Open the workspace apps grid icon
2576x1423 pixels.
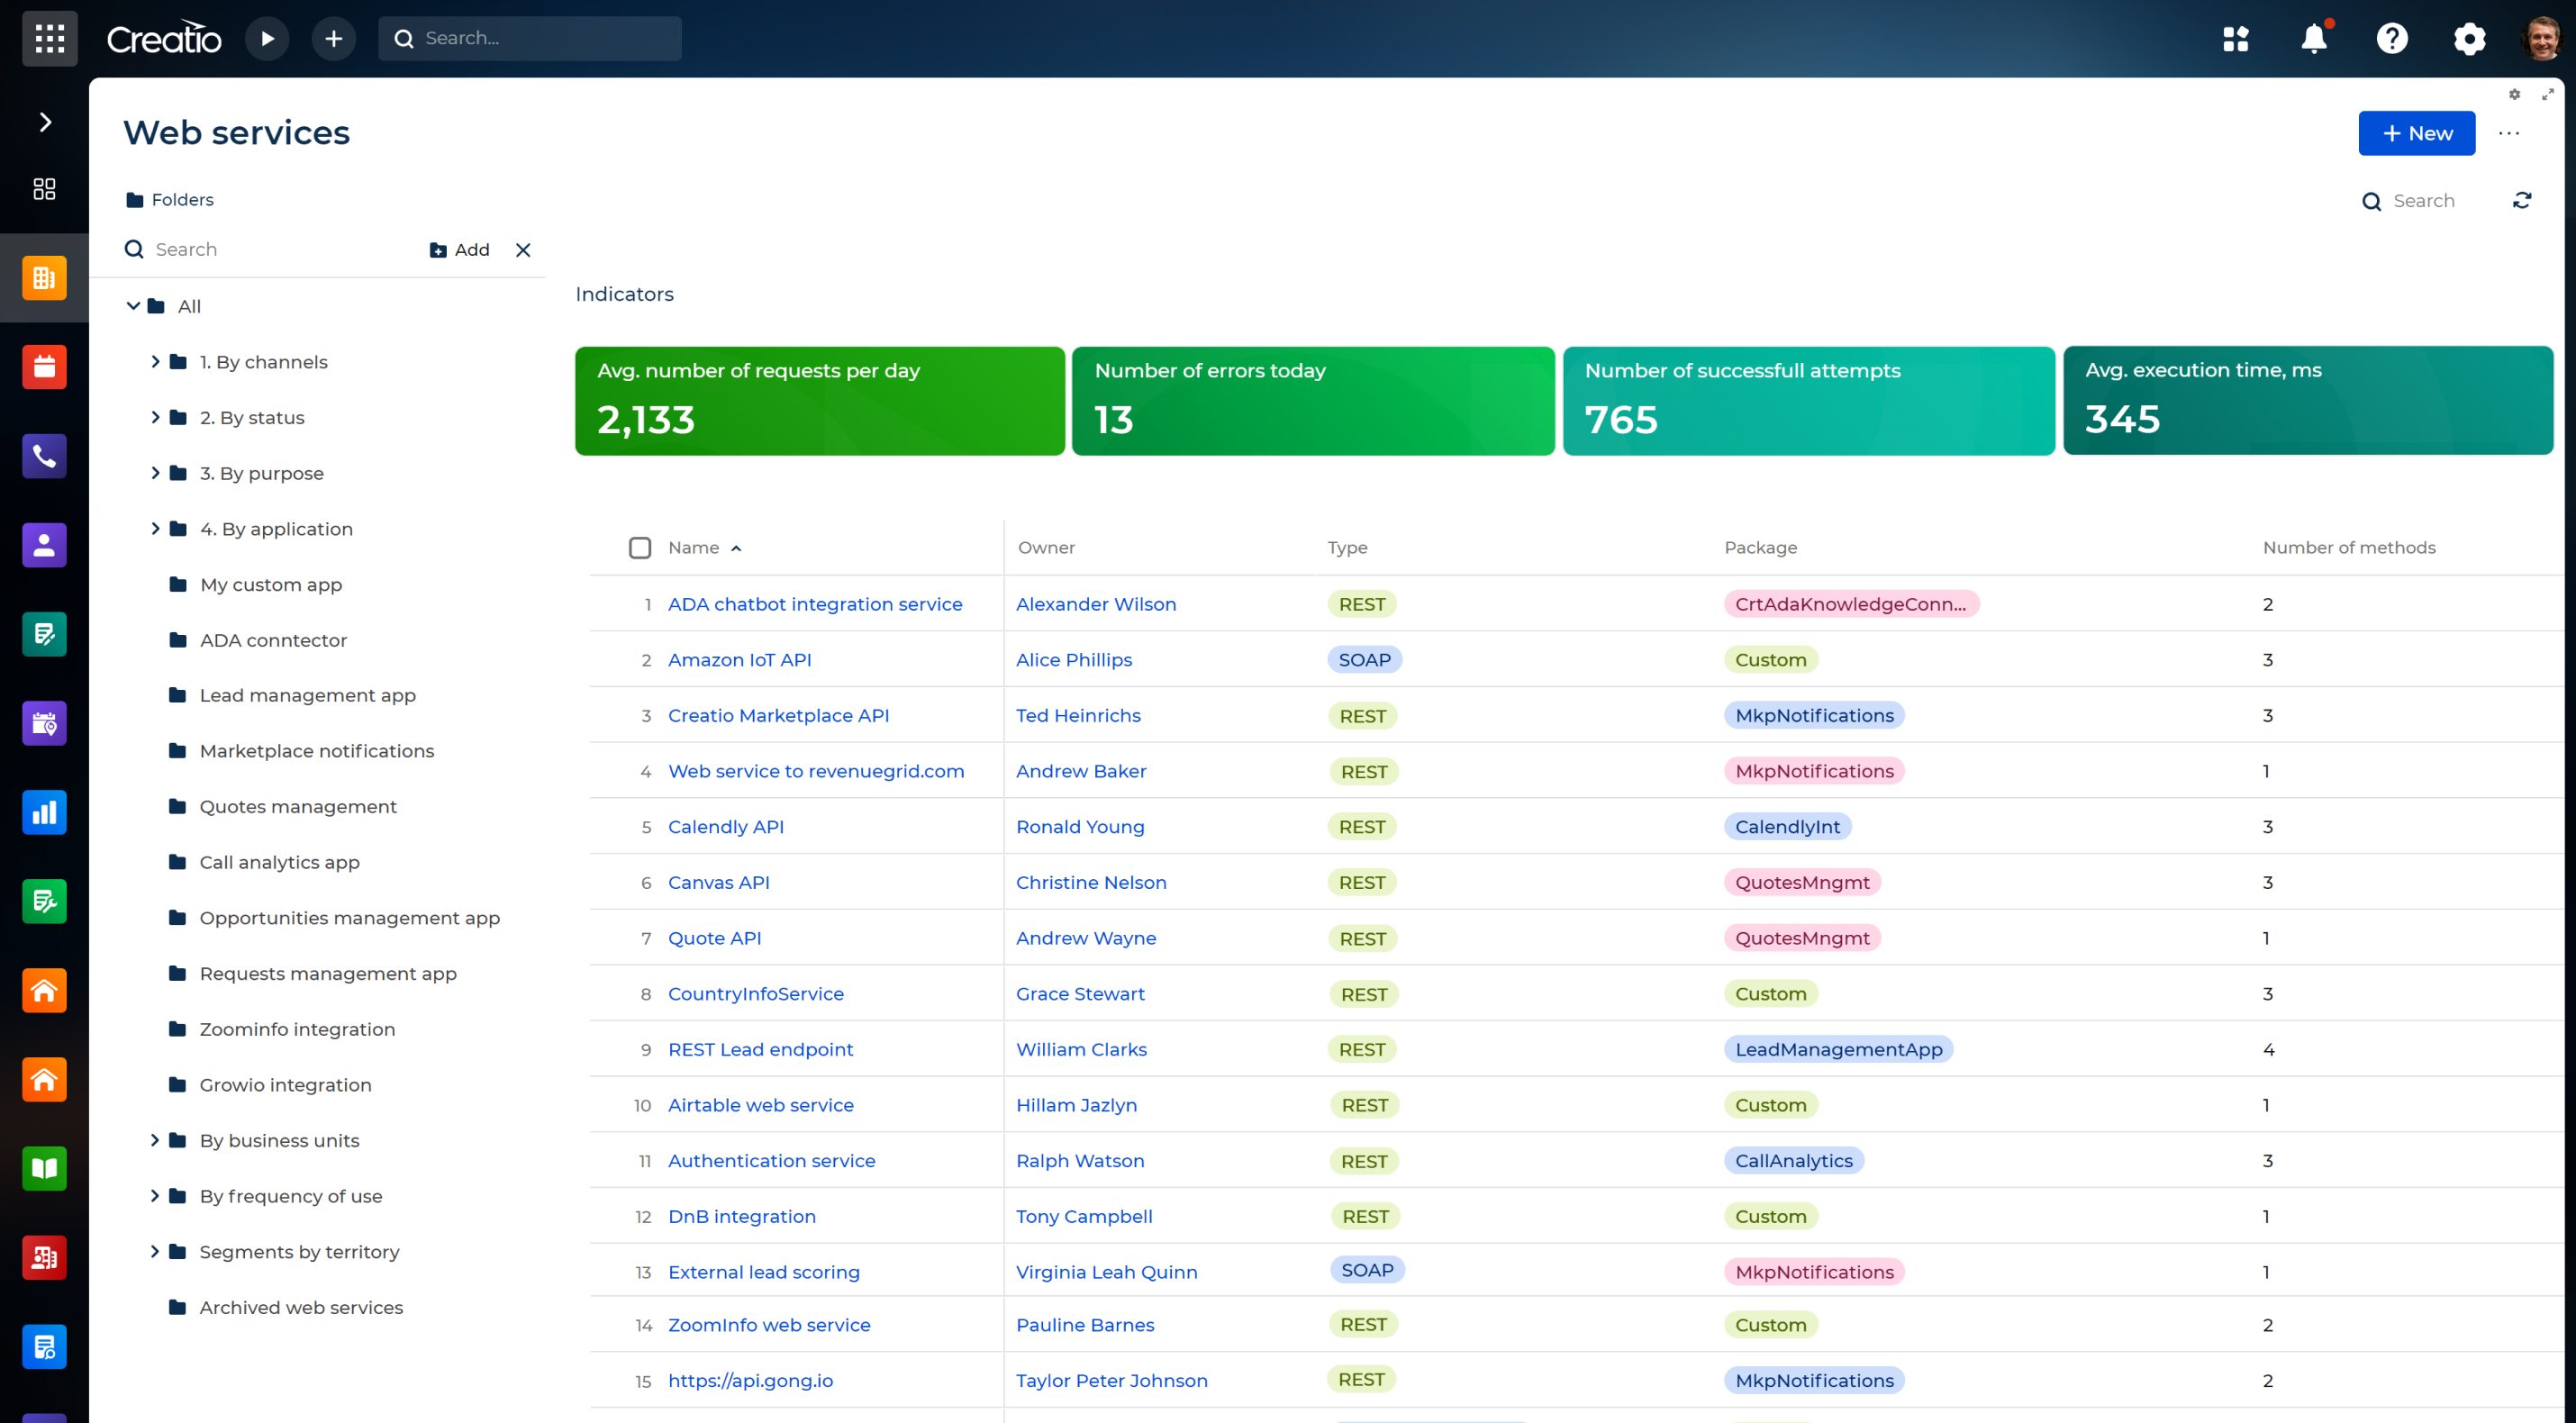pyautogui.click(x=2237, y=38)
